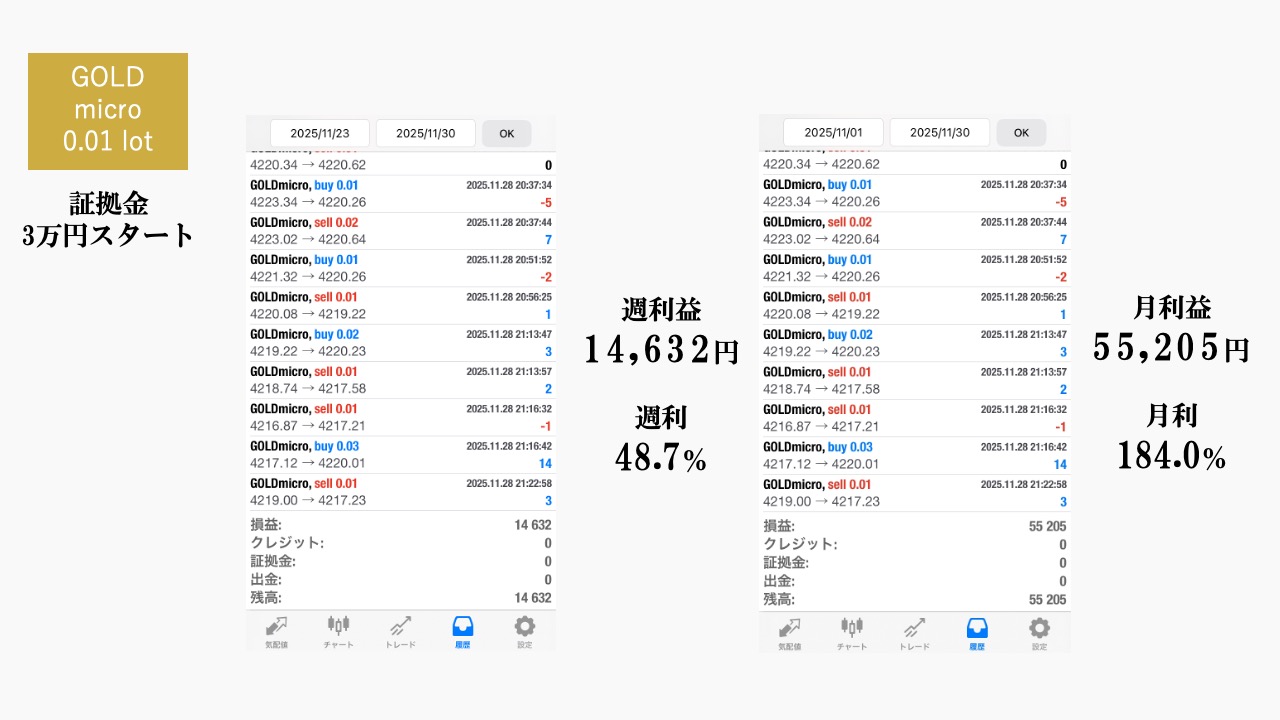Tap Trade (トレード) icon in left weekly panel
Image resolution: width=1280 pixels, height=720 pixels.
pos(400,631)
